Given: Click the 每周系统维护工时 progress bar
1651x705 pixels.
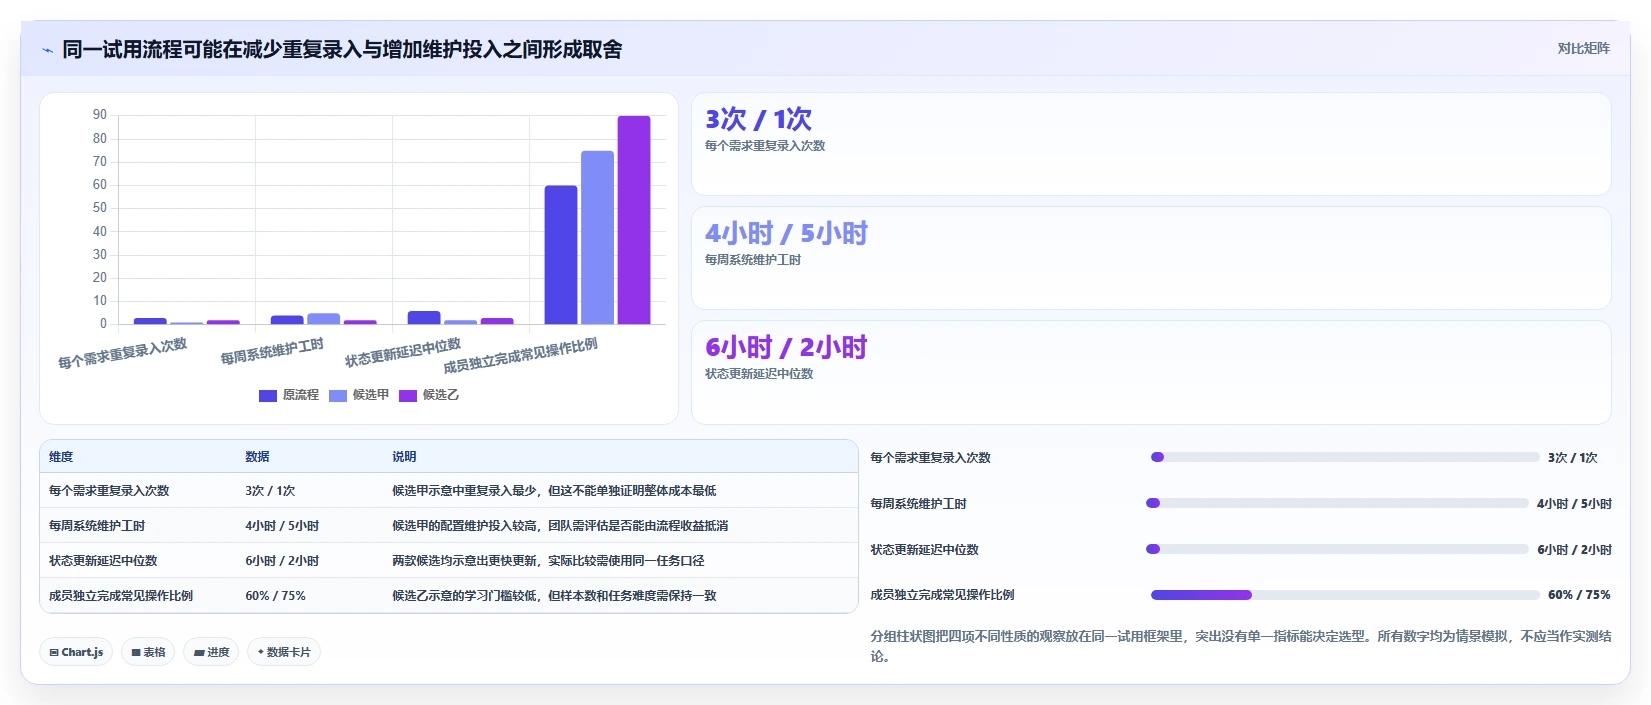Looking at the screenshot, I should click(x=1337, y=503).
